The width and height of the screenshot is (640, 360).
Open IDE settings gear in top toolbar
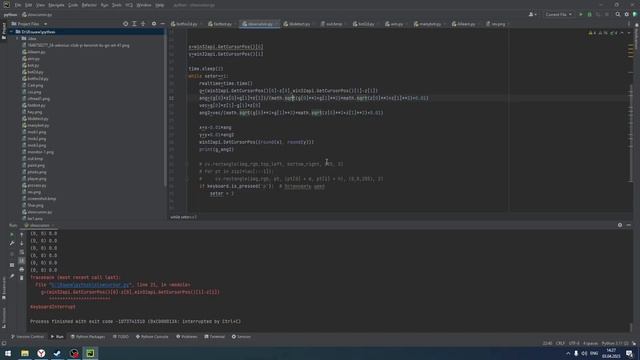pos(627,14)
